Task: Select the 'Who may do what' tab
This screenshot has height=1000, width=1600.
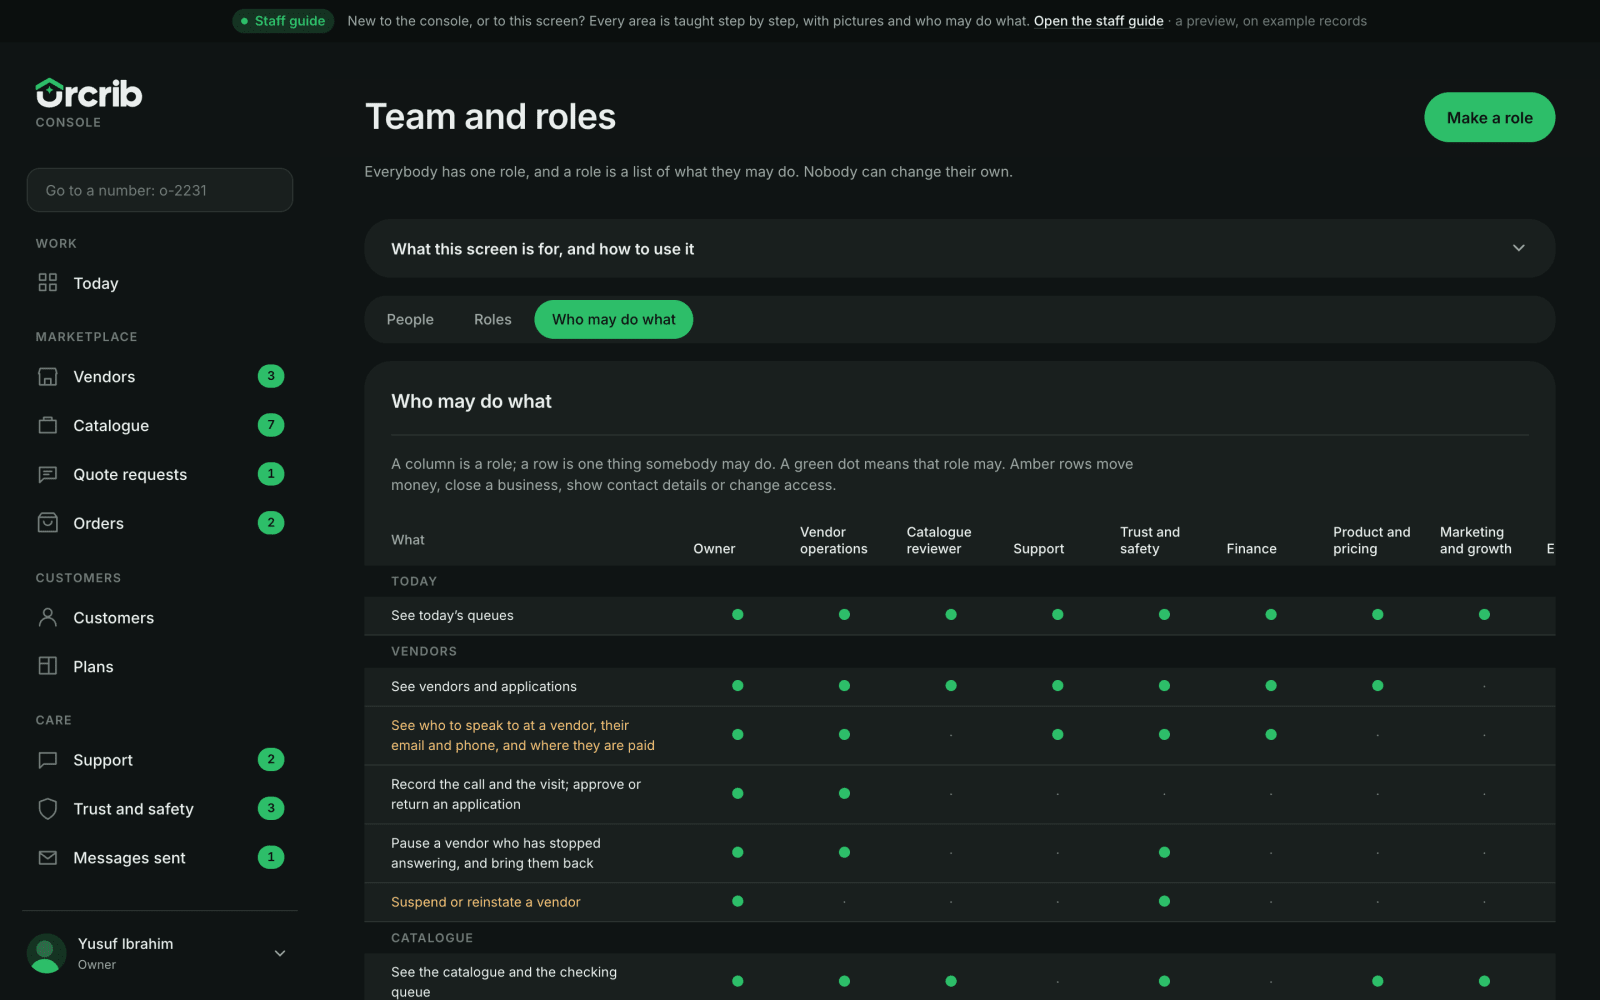Action: point(614,319)
